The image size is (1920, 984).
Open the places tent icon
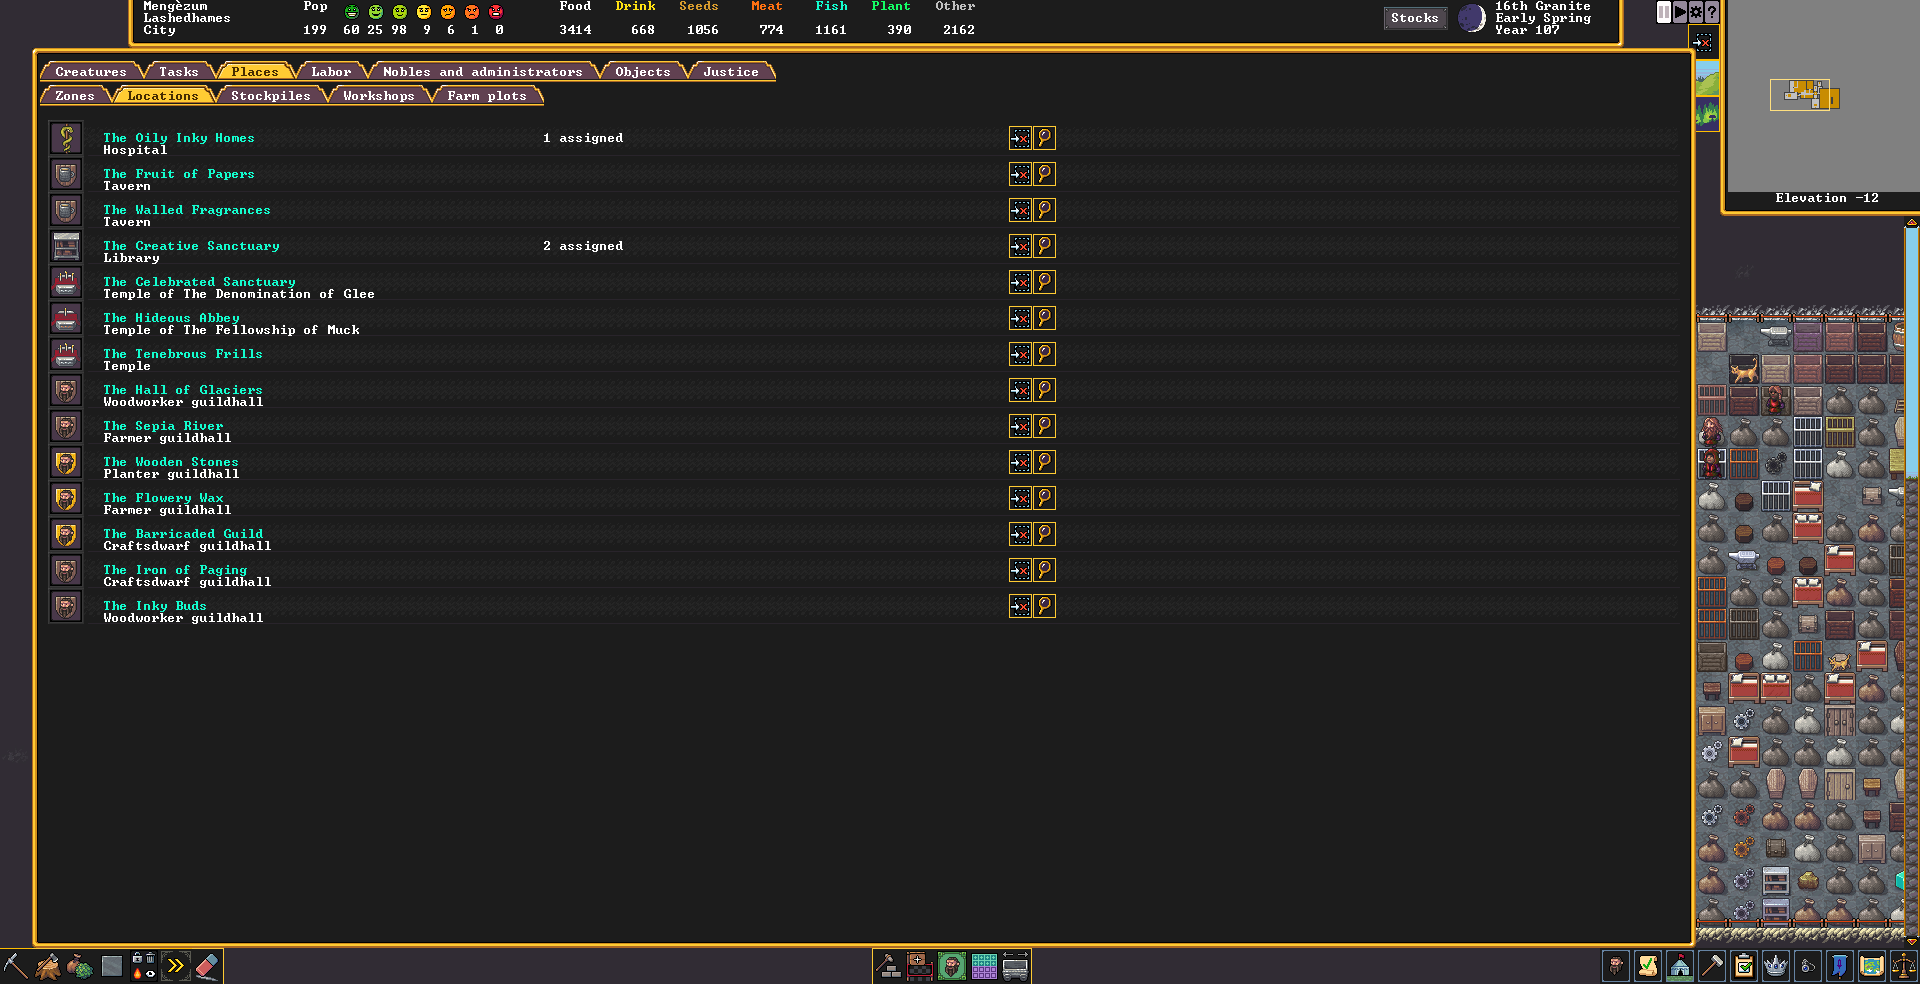(1680, 966)
